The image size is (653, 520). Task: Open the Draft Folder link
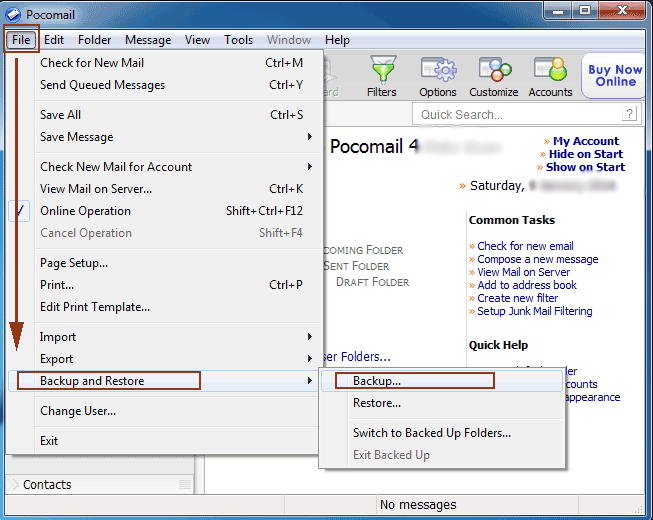point(373,282)
